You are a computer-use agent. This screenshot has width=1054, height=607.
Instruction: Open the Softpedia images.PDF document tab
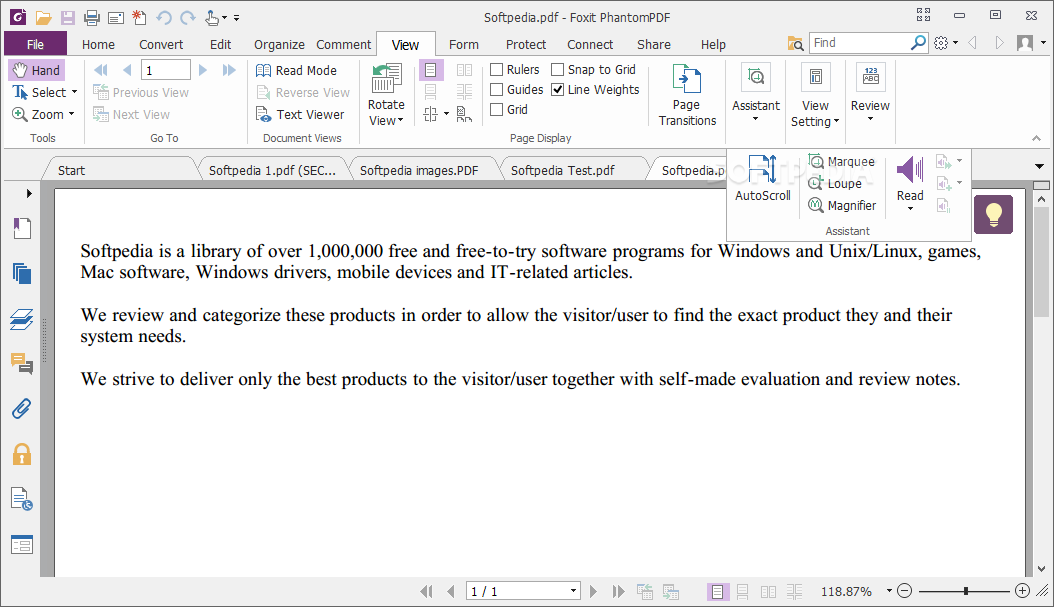[419, 170]
